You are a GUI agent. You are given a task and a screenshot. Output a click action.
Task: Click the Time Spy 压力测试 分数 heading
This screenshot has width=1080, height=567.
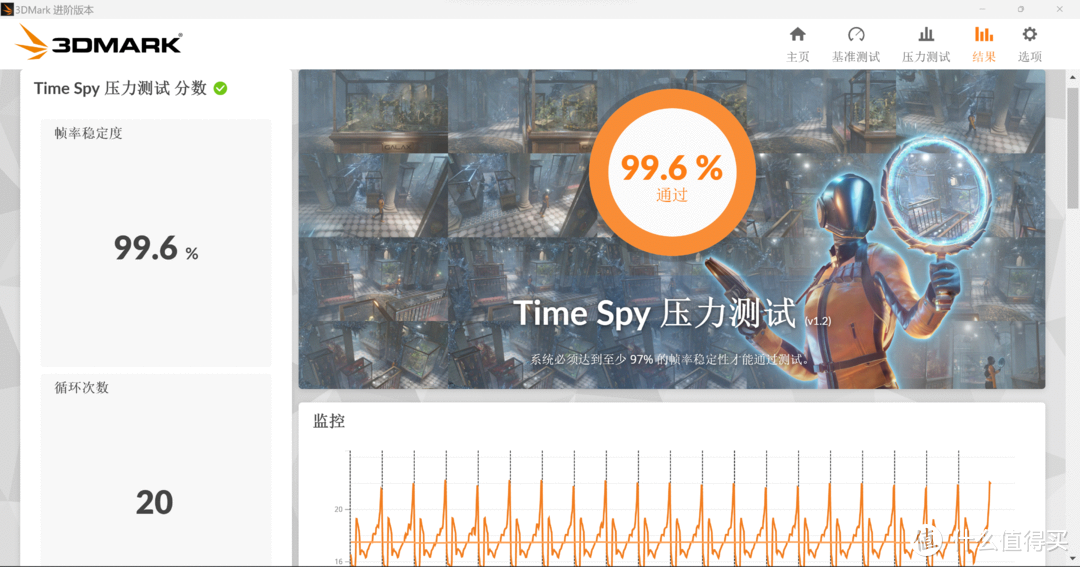pos(121,88)
